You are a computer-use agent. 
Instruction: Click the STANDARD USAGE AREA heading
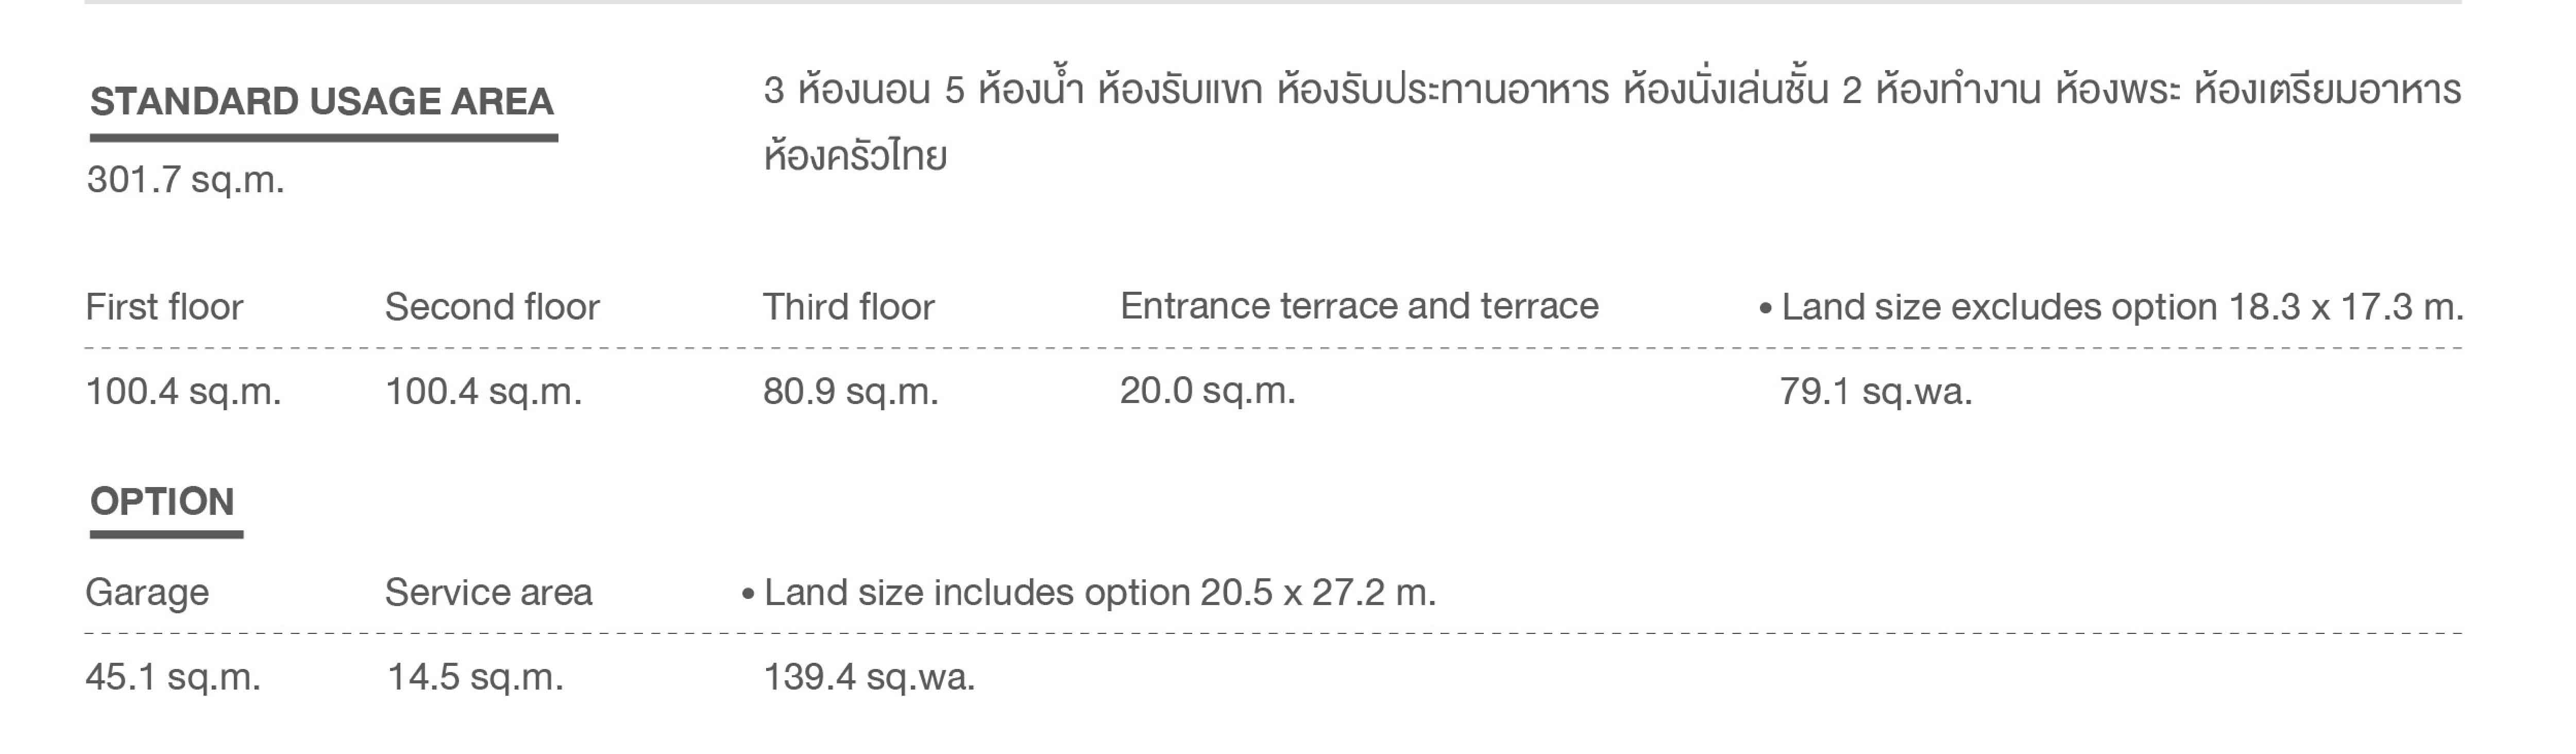tap(322, 101)
